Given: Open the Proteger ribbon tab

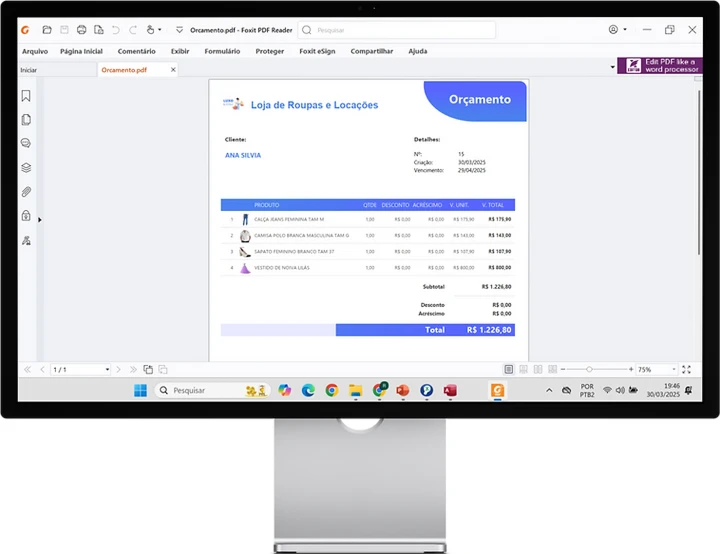Looking at the screenshot, I should click(x=269, y=51).
